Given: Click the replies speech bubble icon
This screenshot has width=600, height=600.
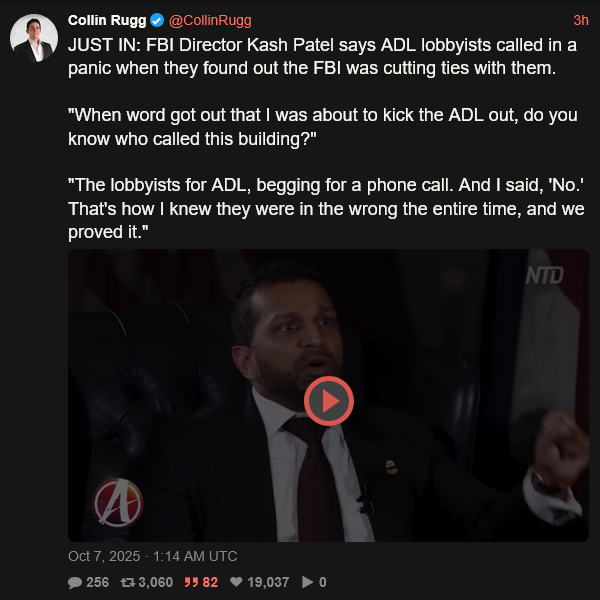Looking at the screenshot, I should click(x=75, y=582).
